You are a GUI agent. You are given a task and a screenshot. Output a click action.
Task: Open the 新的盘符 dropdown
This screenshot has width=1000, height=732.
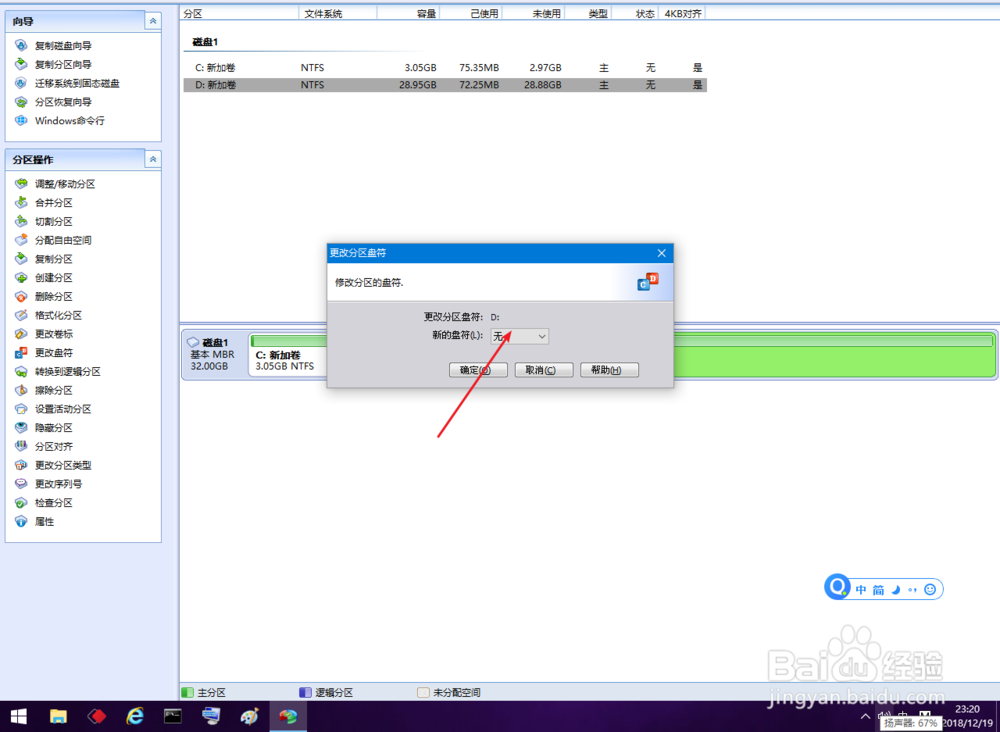pos(519,336)
